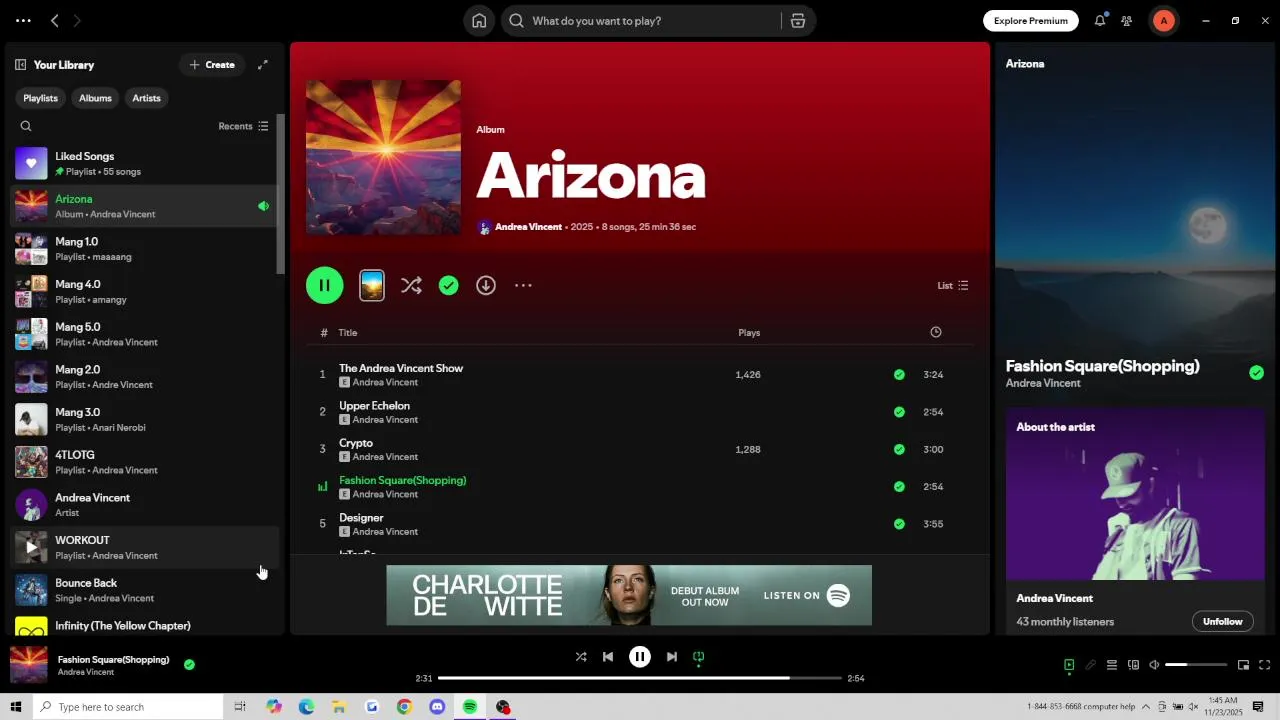The height and width of the screenshot is (720, 1280).
Task: Filter library by Albums
Action: click(x=95, y=98)
